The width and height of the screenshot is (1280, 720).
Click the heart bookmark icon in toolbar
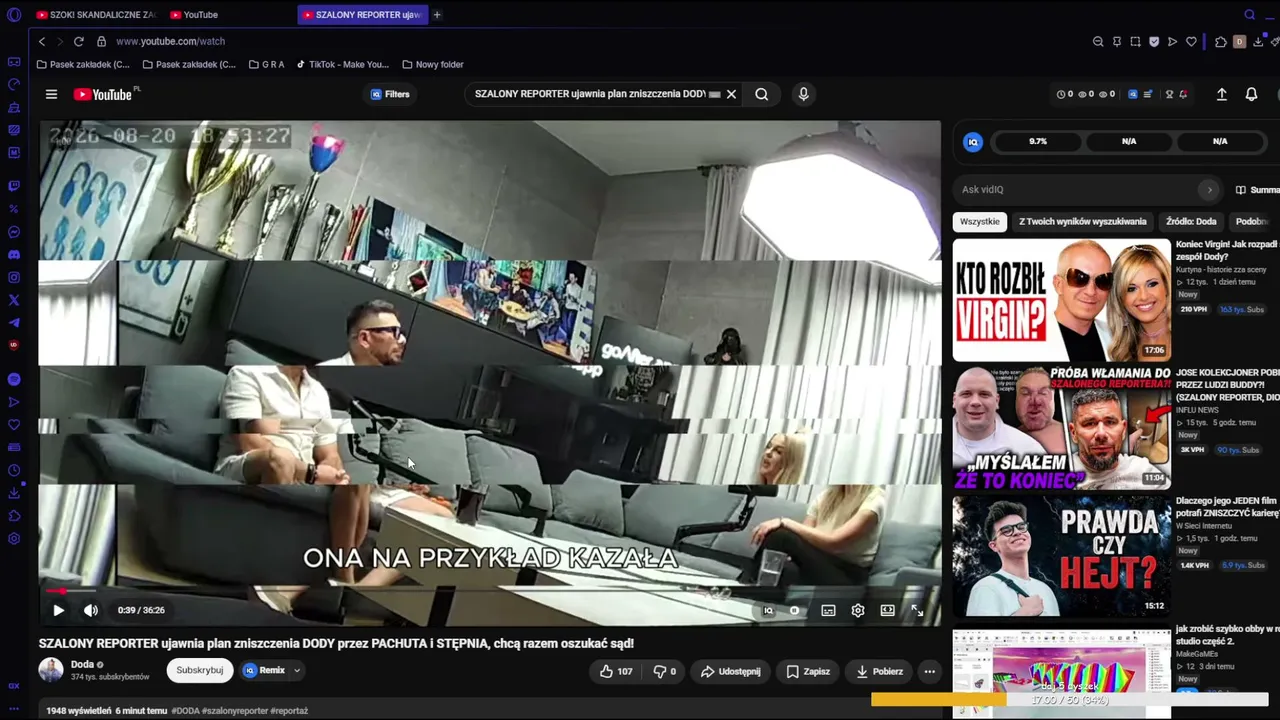coord(1191,42)
